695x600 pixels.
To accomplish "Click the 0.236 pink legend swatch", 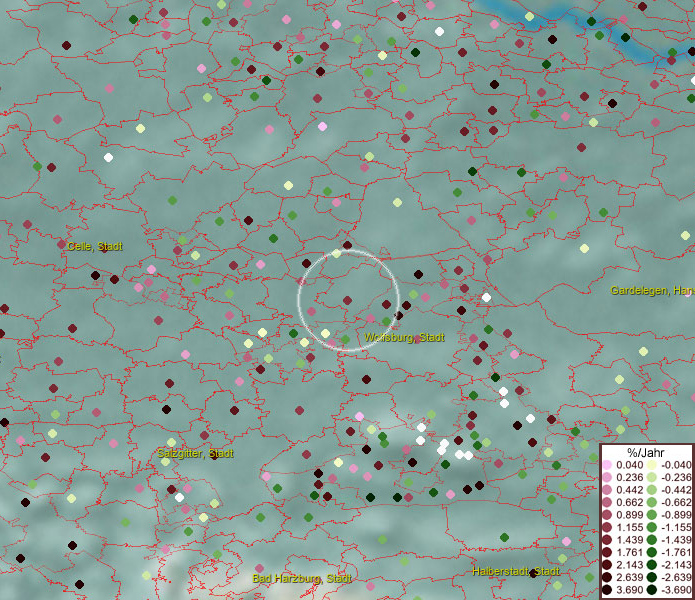I will [607, 477].
